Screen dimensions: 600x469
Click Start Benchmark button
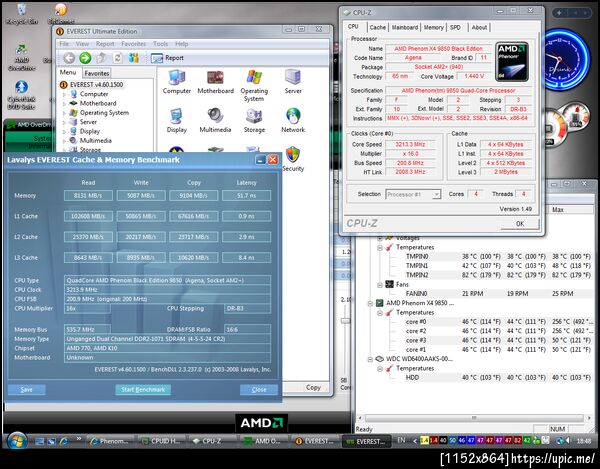coord(143,389)
